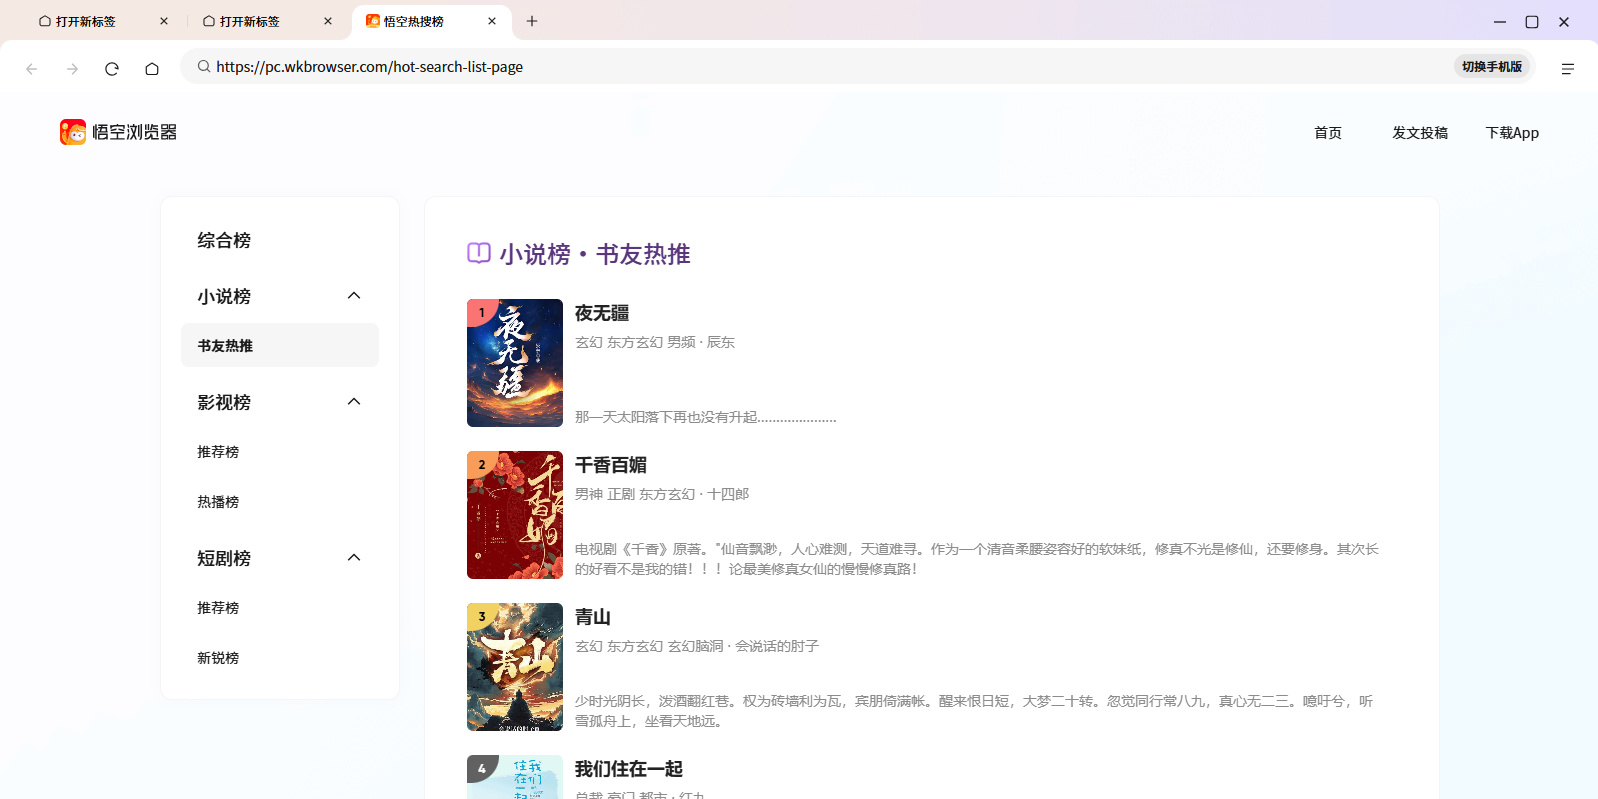Select 综合榜 in the sidebar
The height and width of the screenshot is (799, 1598).
pyautogui.click(x=224, y=240)
